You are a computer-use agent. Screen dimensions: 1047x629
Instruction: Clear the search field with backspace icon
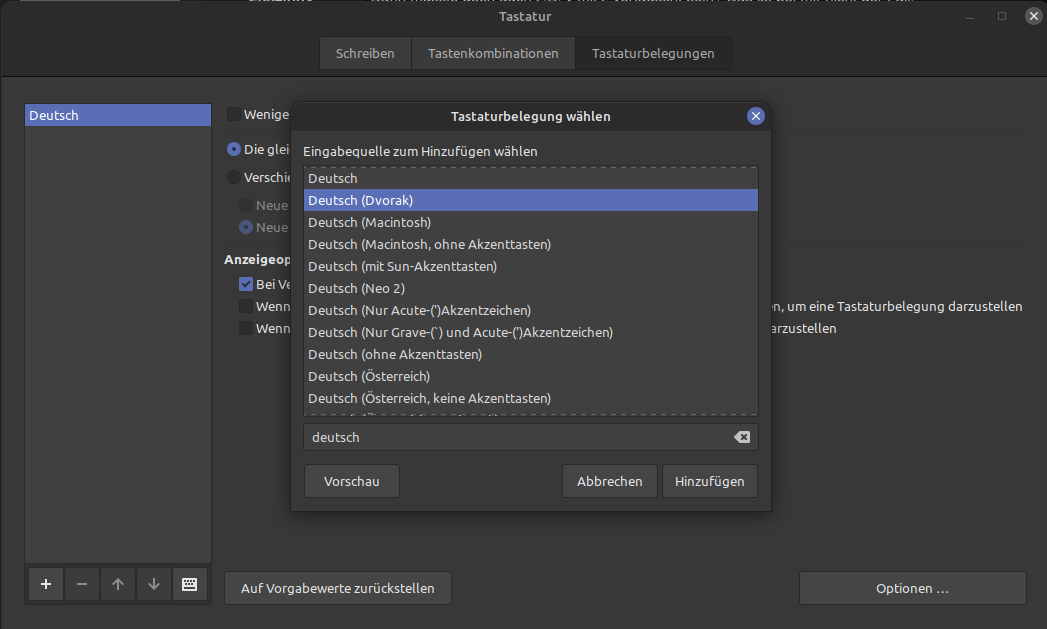pos(742,437)
